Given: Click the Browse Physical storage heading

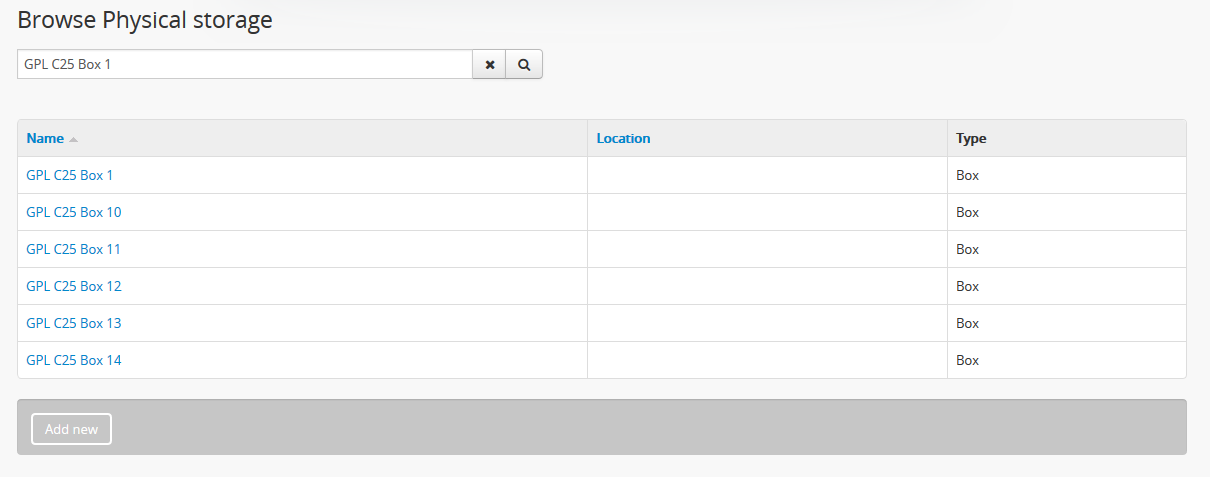Looking at the screenshot, I should click(x=145, y=20).
